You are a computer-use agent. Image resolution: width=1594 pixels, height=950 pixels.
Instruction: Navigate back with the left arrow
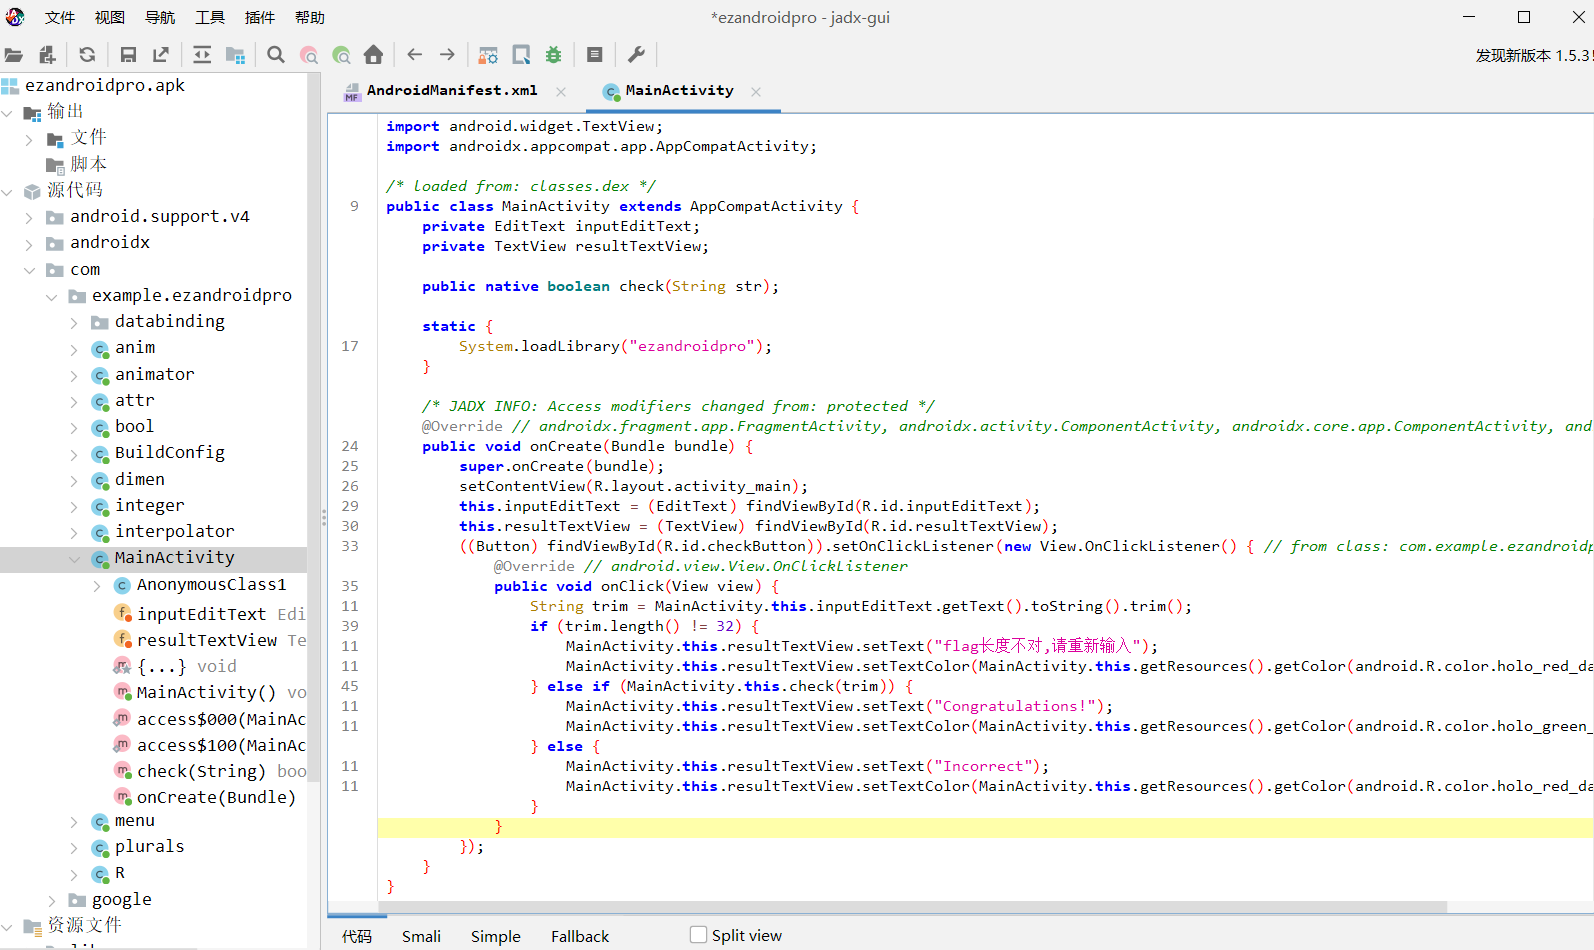tap(415, 55)
